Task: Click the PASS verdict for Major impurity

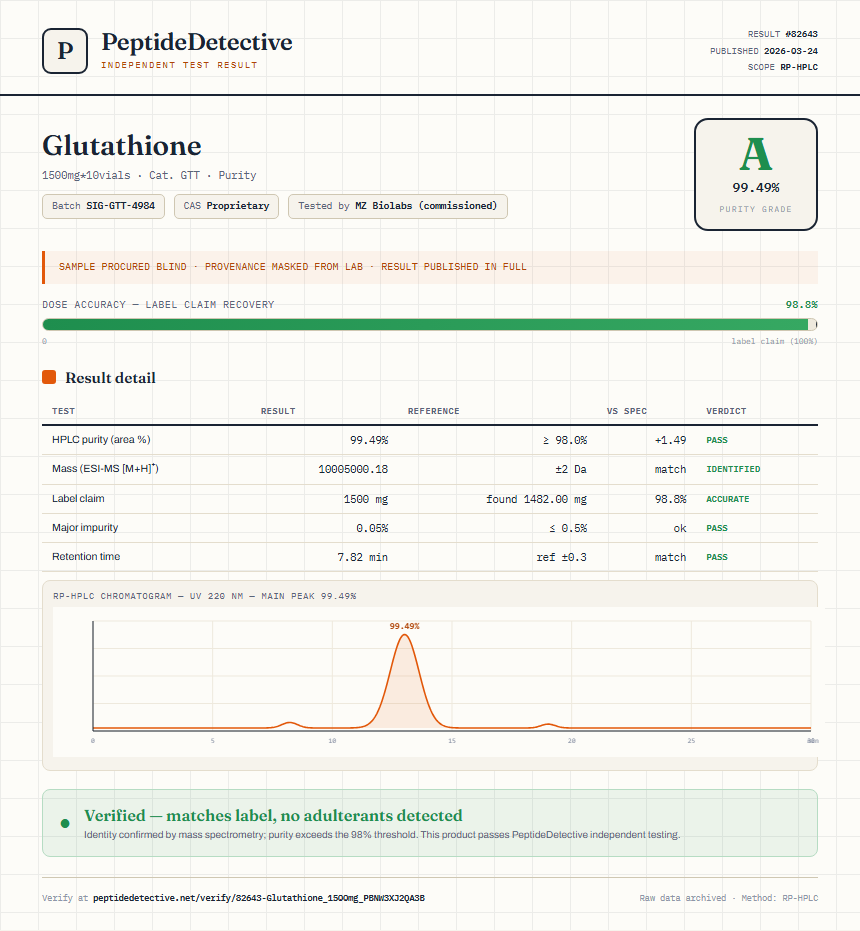Action: coord(717,528)
